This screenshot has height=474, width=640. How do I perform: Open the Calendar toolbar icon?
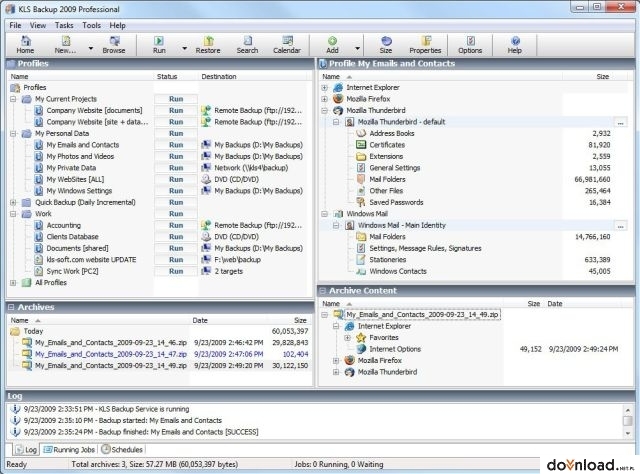click(287, 45)
